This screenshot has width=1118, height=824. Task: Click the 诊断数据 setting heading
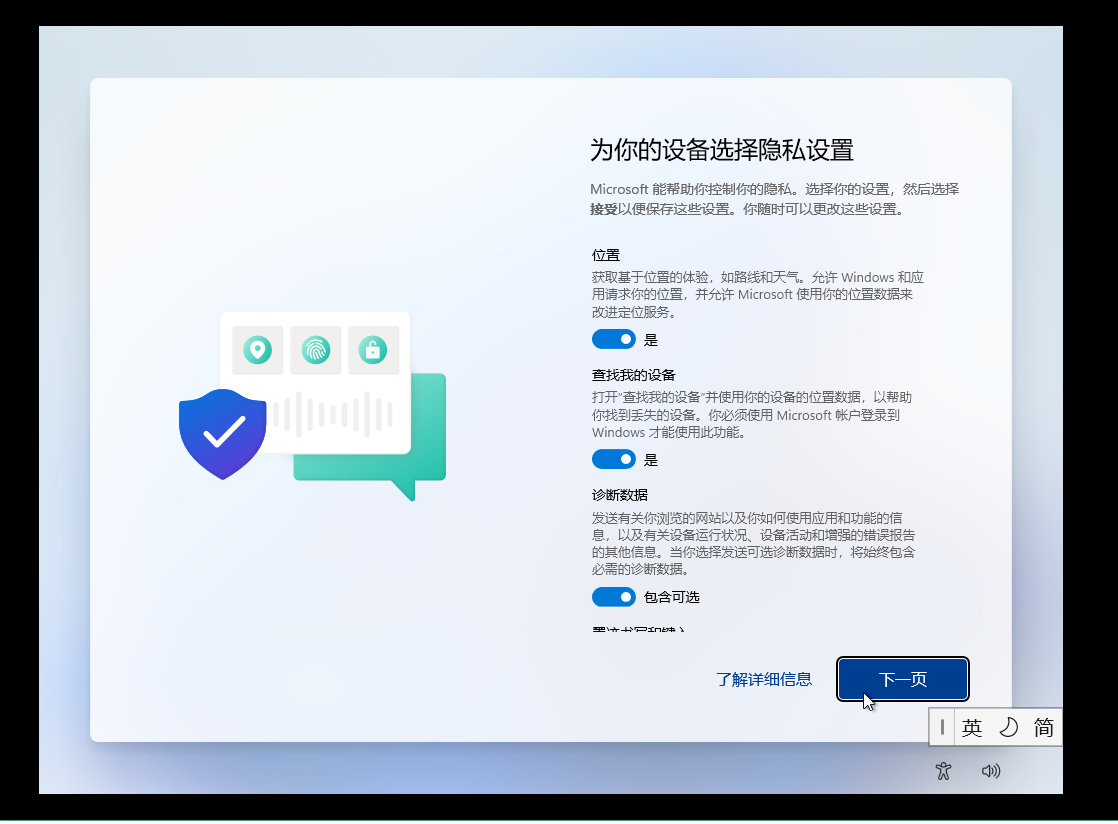tap(620, 495)
